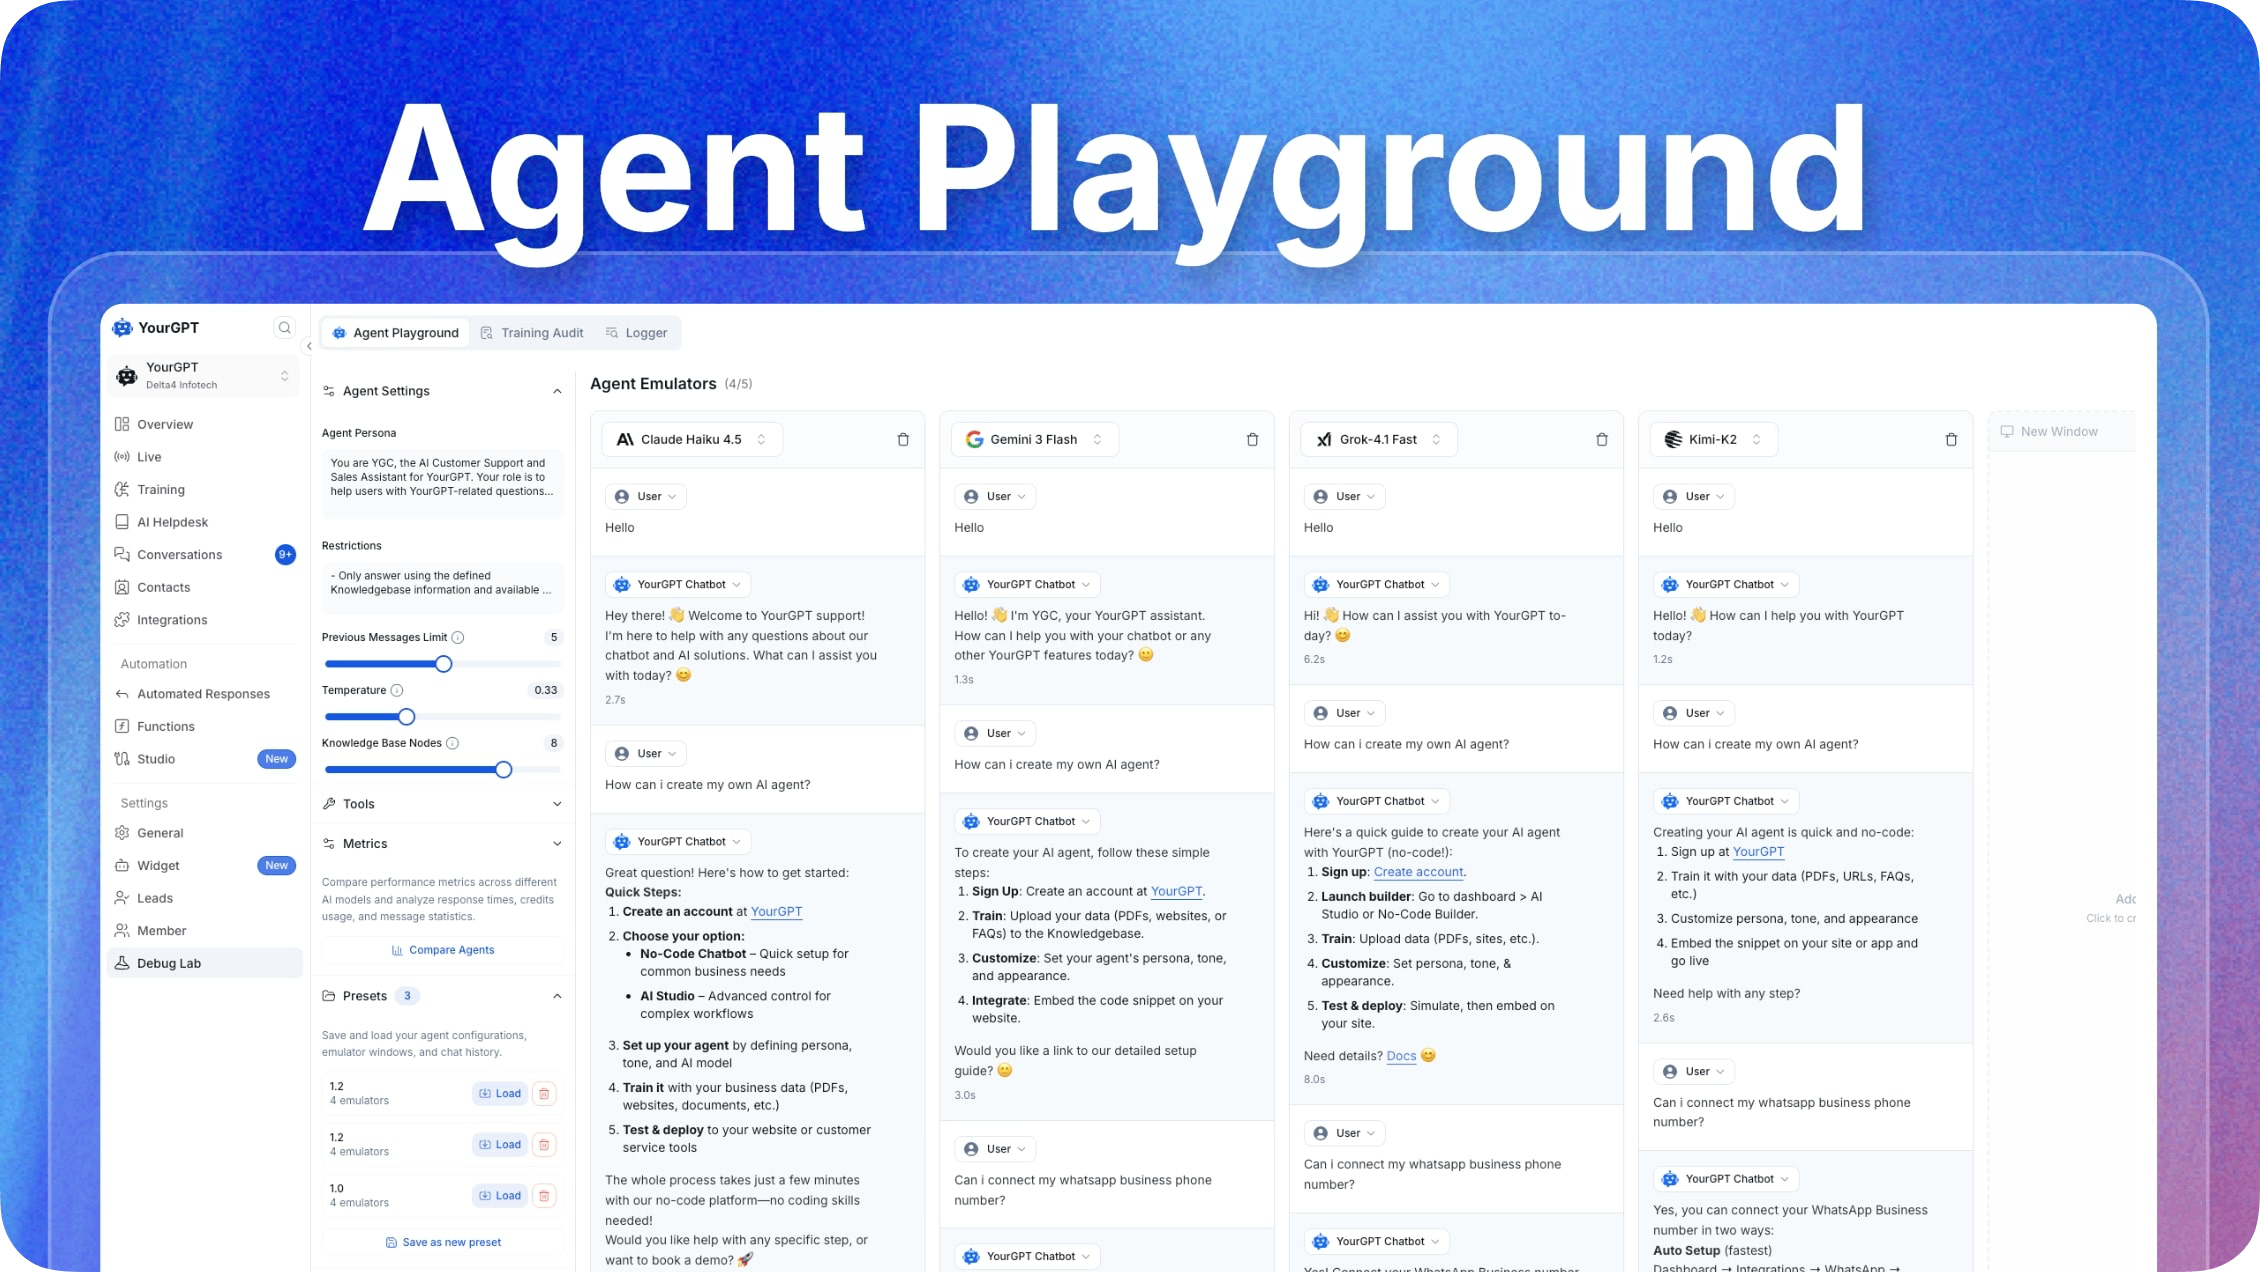Expand the Metrics section chevron
Screen dimensions: 2260x1272
pos(556,845)
